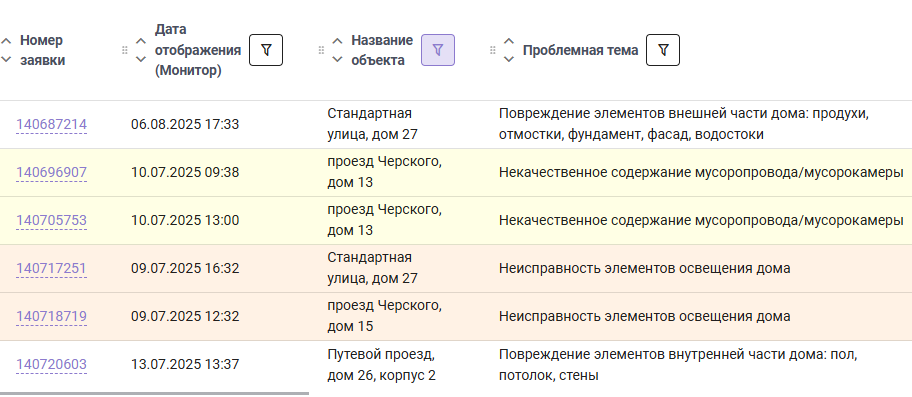Sort Название объекта descending with down chevron

[x=337, y=59]
